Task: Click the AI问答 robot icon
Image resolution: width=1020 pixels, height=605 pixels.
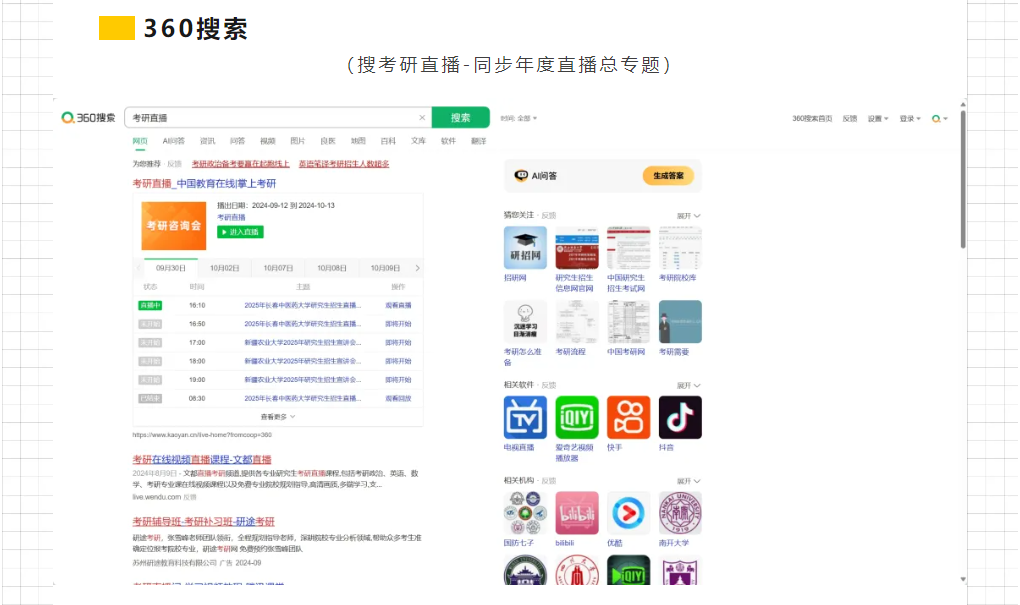Action: (521, 176)
